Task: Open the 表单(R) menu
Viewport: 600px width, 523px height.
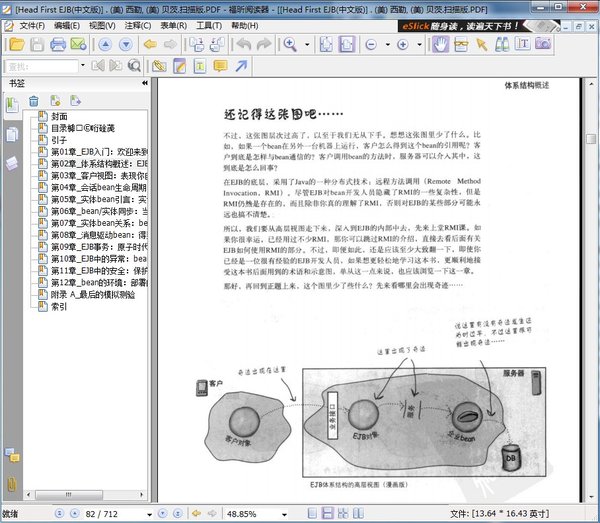Action: pyautogui.click(x=173, y=26)
